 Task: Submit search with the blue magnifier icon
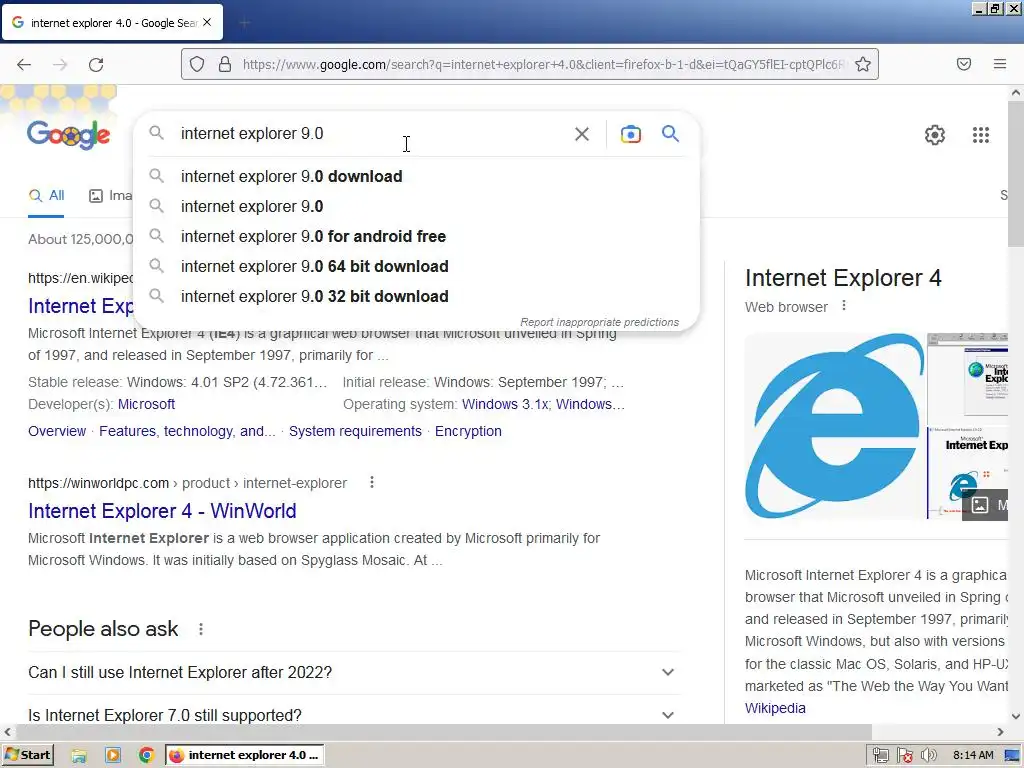pyautogui.click(x=671, y=134)
